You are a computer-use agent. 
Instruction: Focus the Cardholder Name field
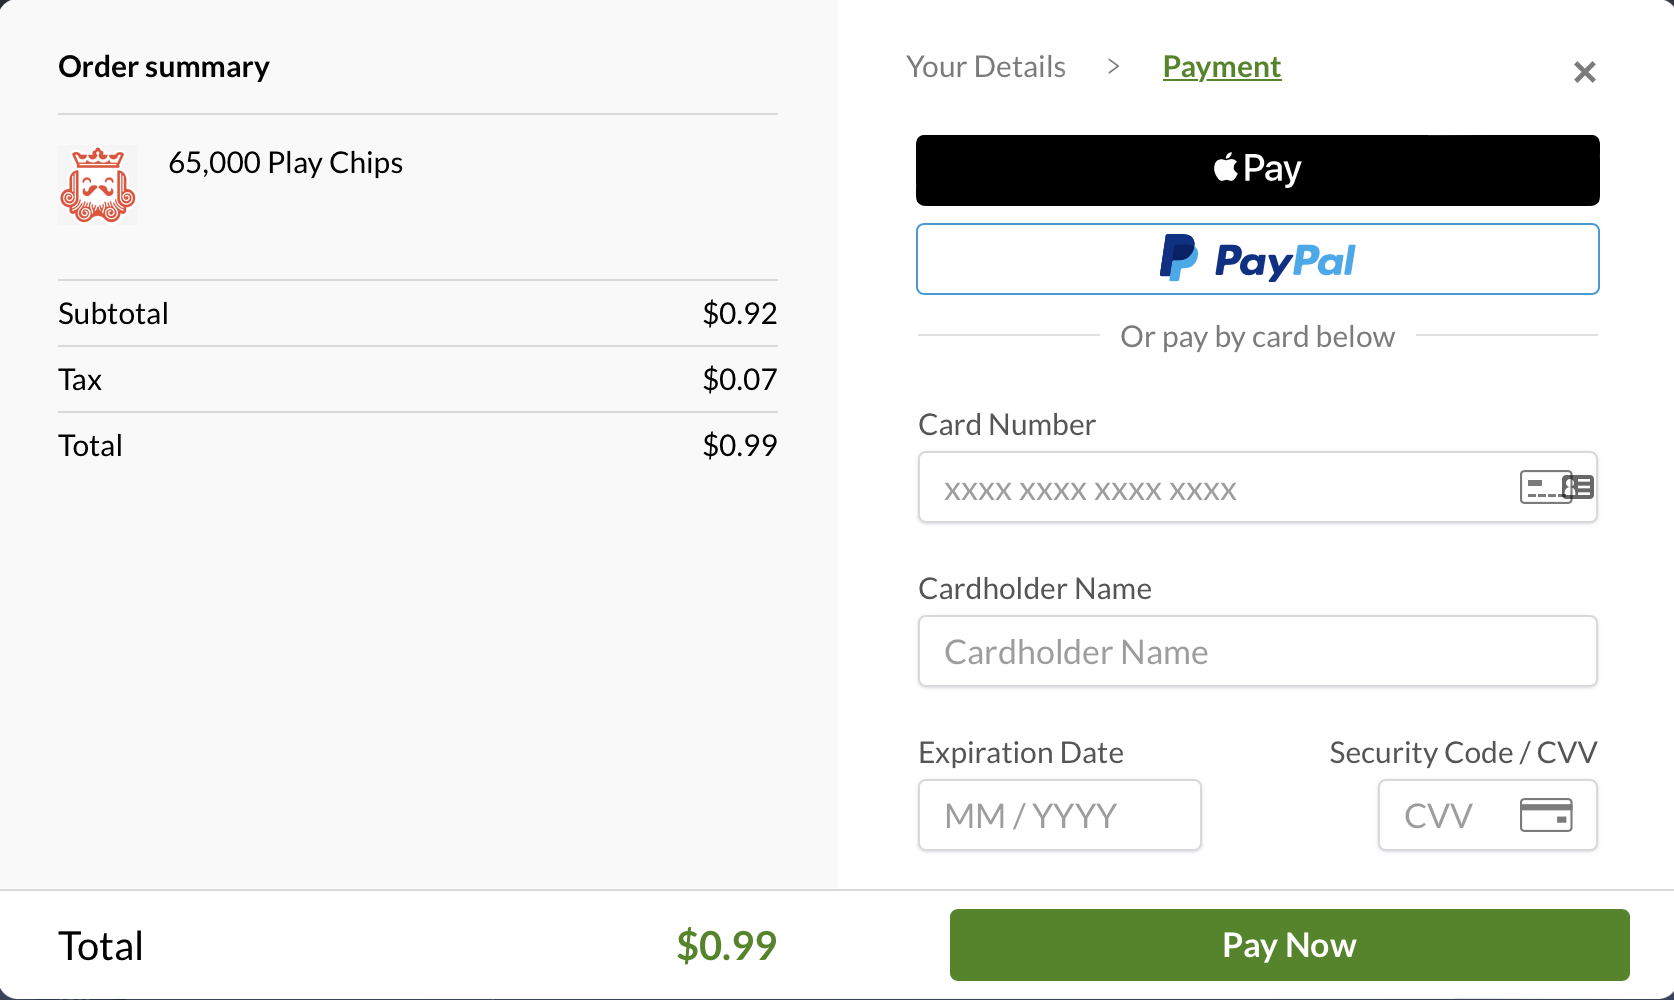click(x=1258, y=651)
